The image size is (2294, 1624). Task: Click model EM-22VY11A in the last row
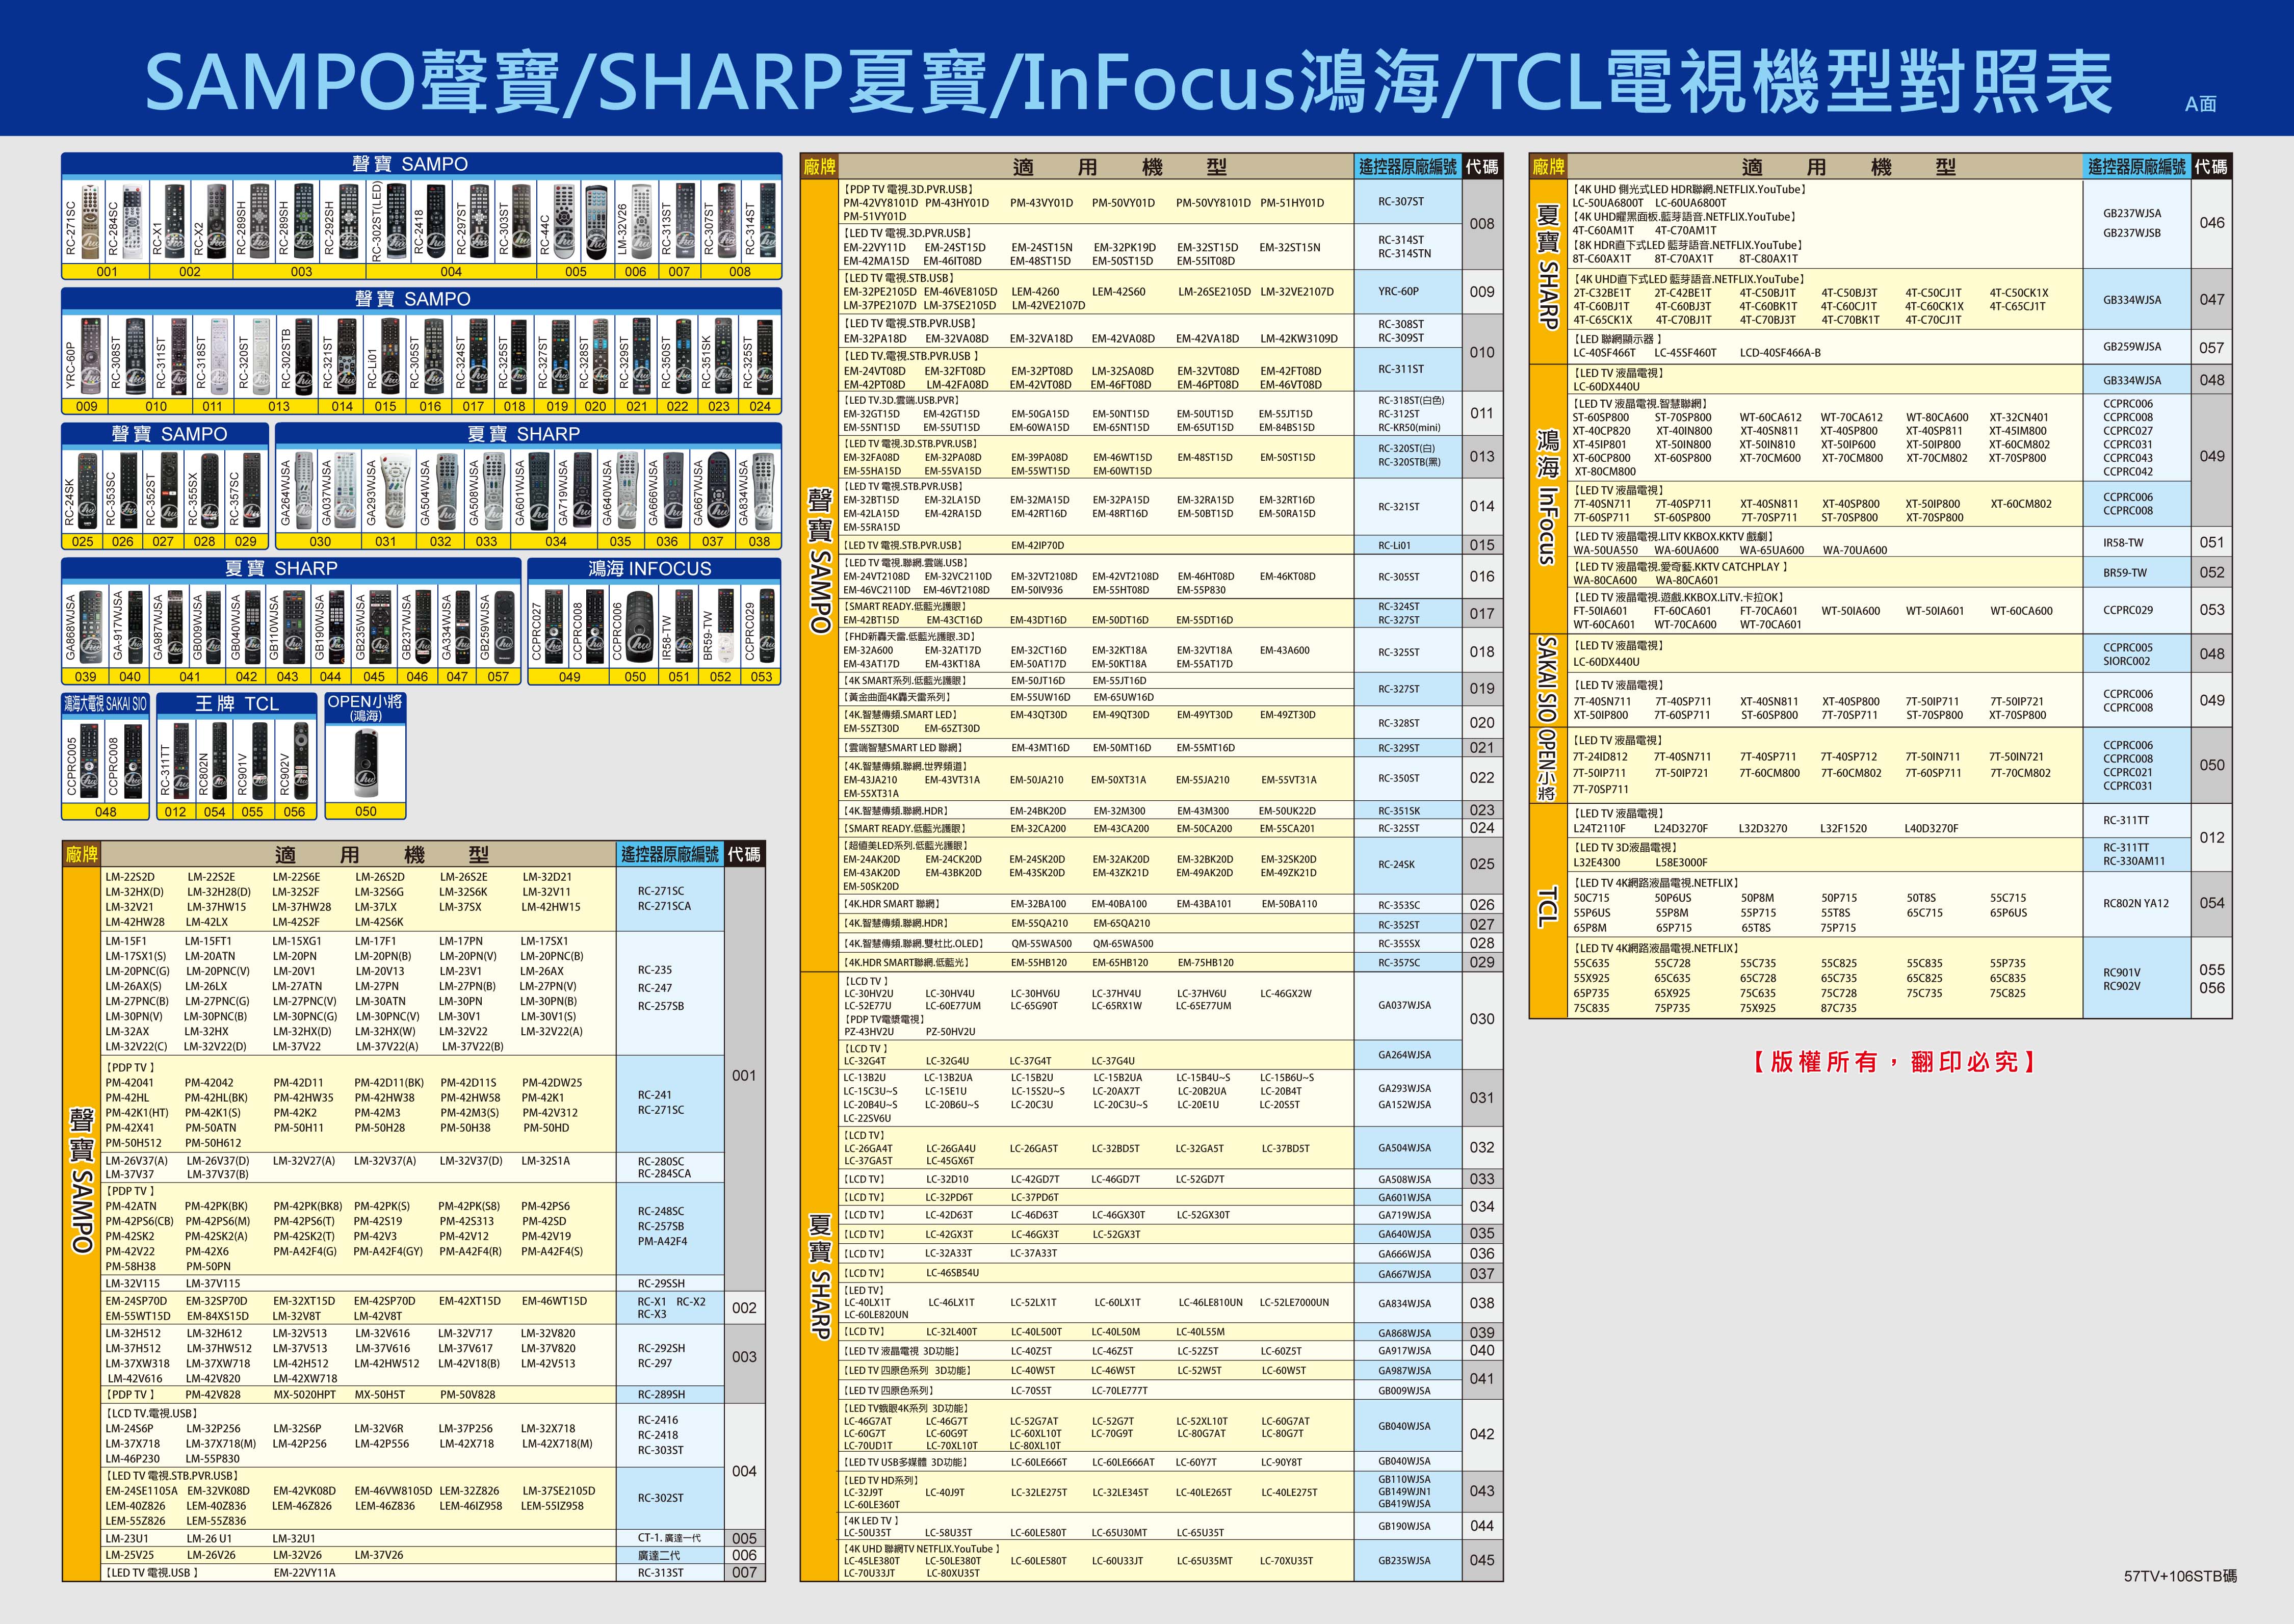305,1572
